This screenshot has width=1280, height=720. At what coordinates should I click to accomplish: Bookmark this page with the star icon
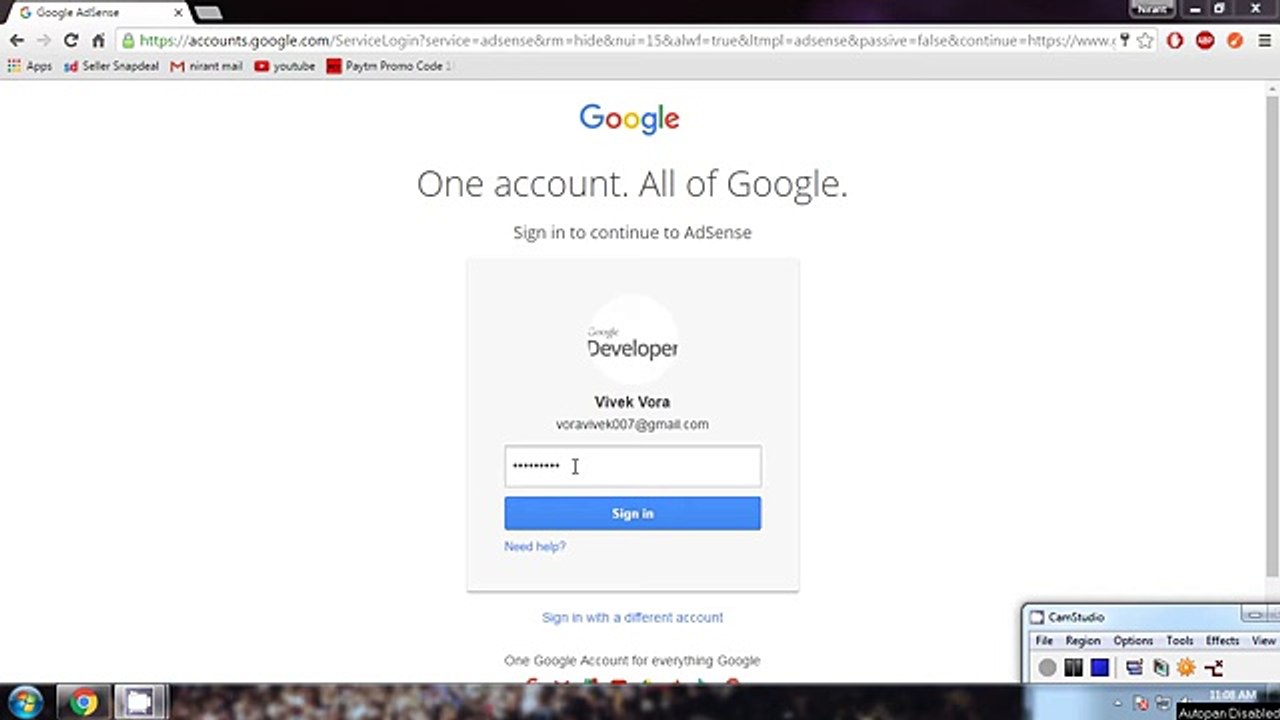(1146, 41)
